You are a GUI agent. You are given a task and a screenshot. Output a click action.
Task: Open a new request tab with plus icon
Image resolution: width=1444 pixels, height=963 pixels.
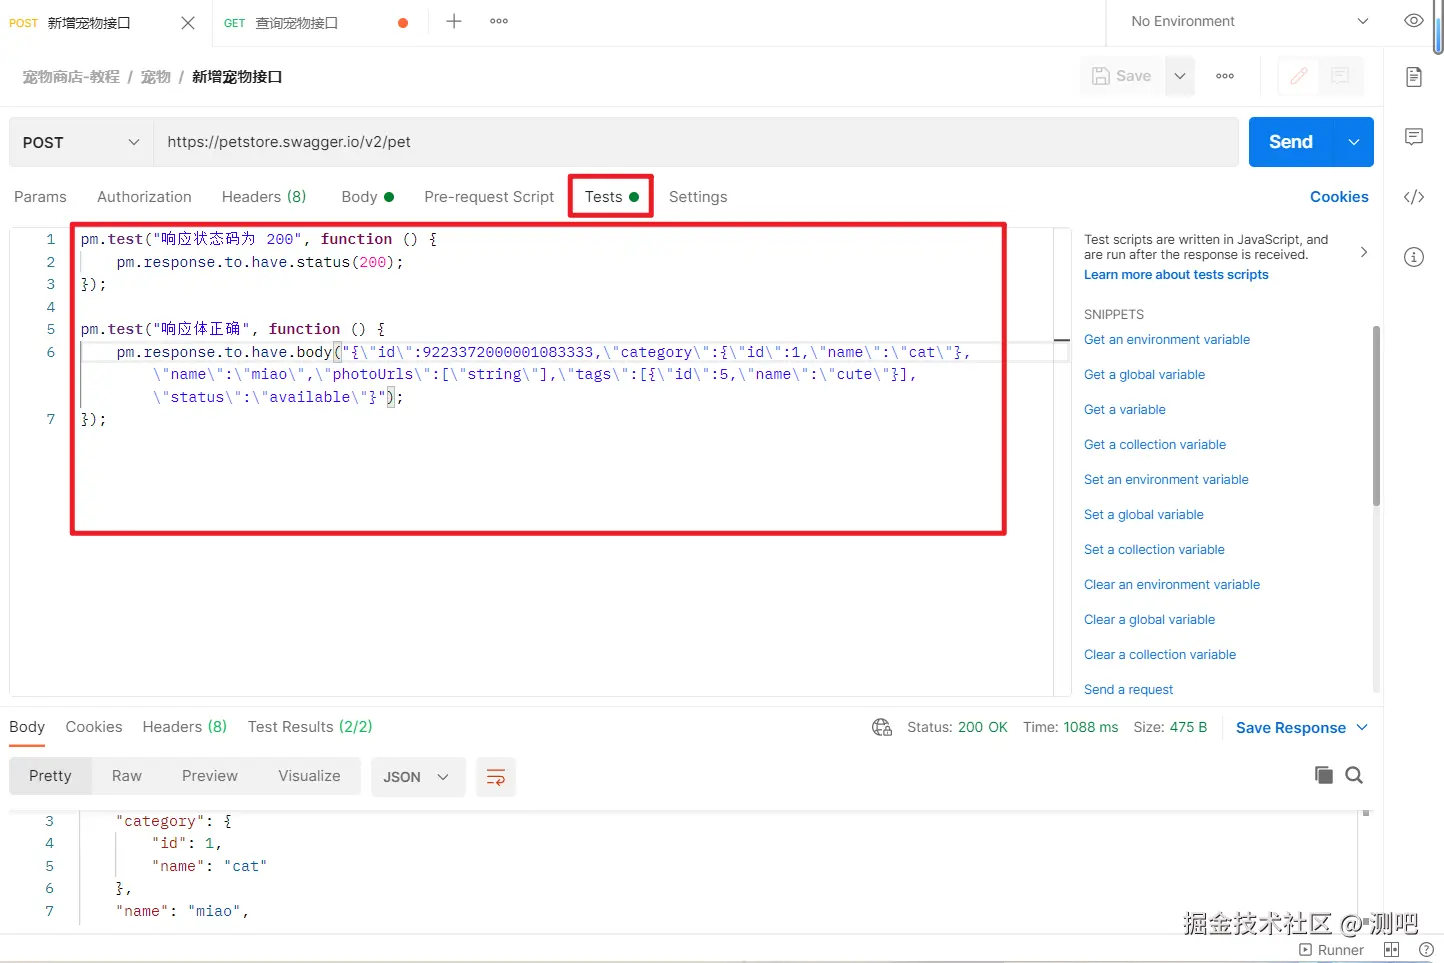(454, 21)
